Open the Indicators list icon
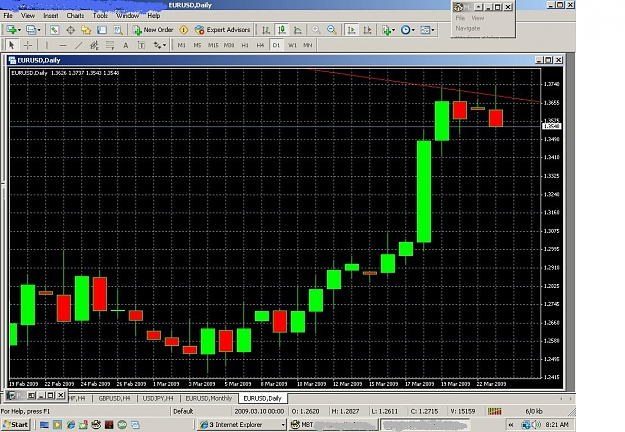Screen dimensions: 625x432 [x=386, y=30]
